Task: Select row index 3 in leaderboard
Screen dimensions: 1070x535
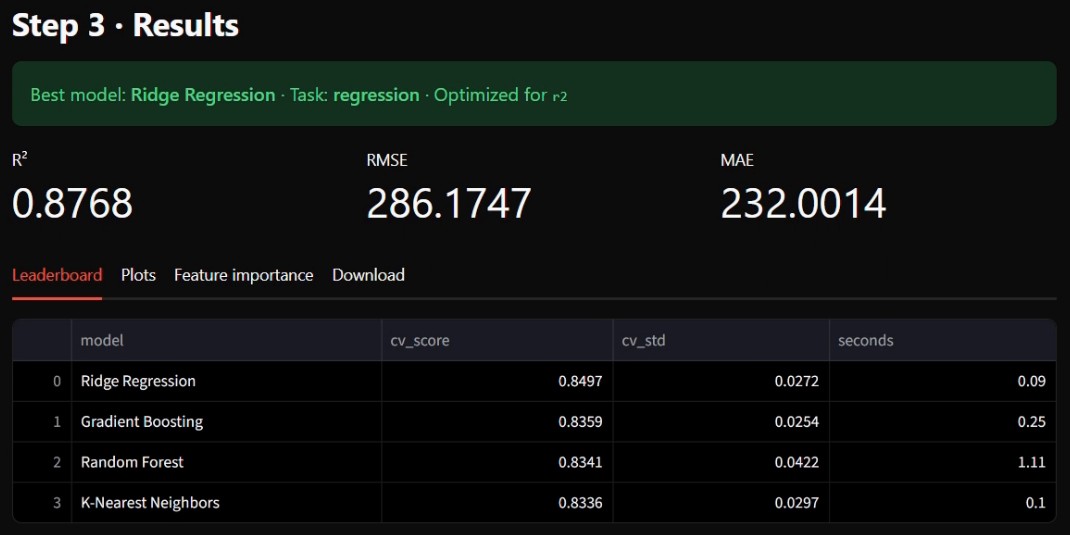Action: (x=42, y=503)
